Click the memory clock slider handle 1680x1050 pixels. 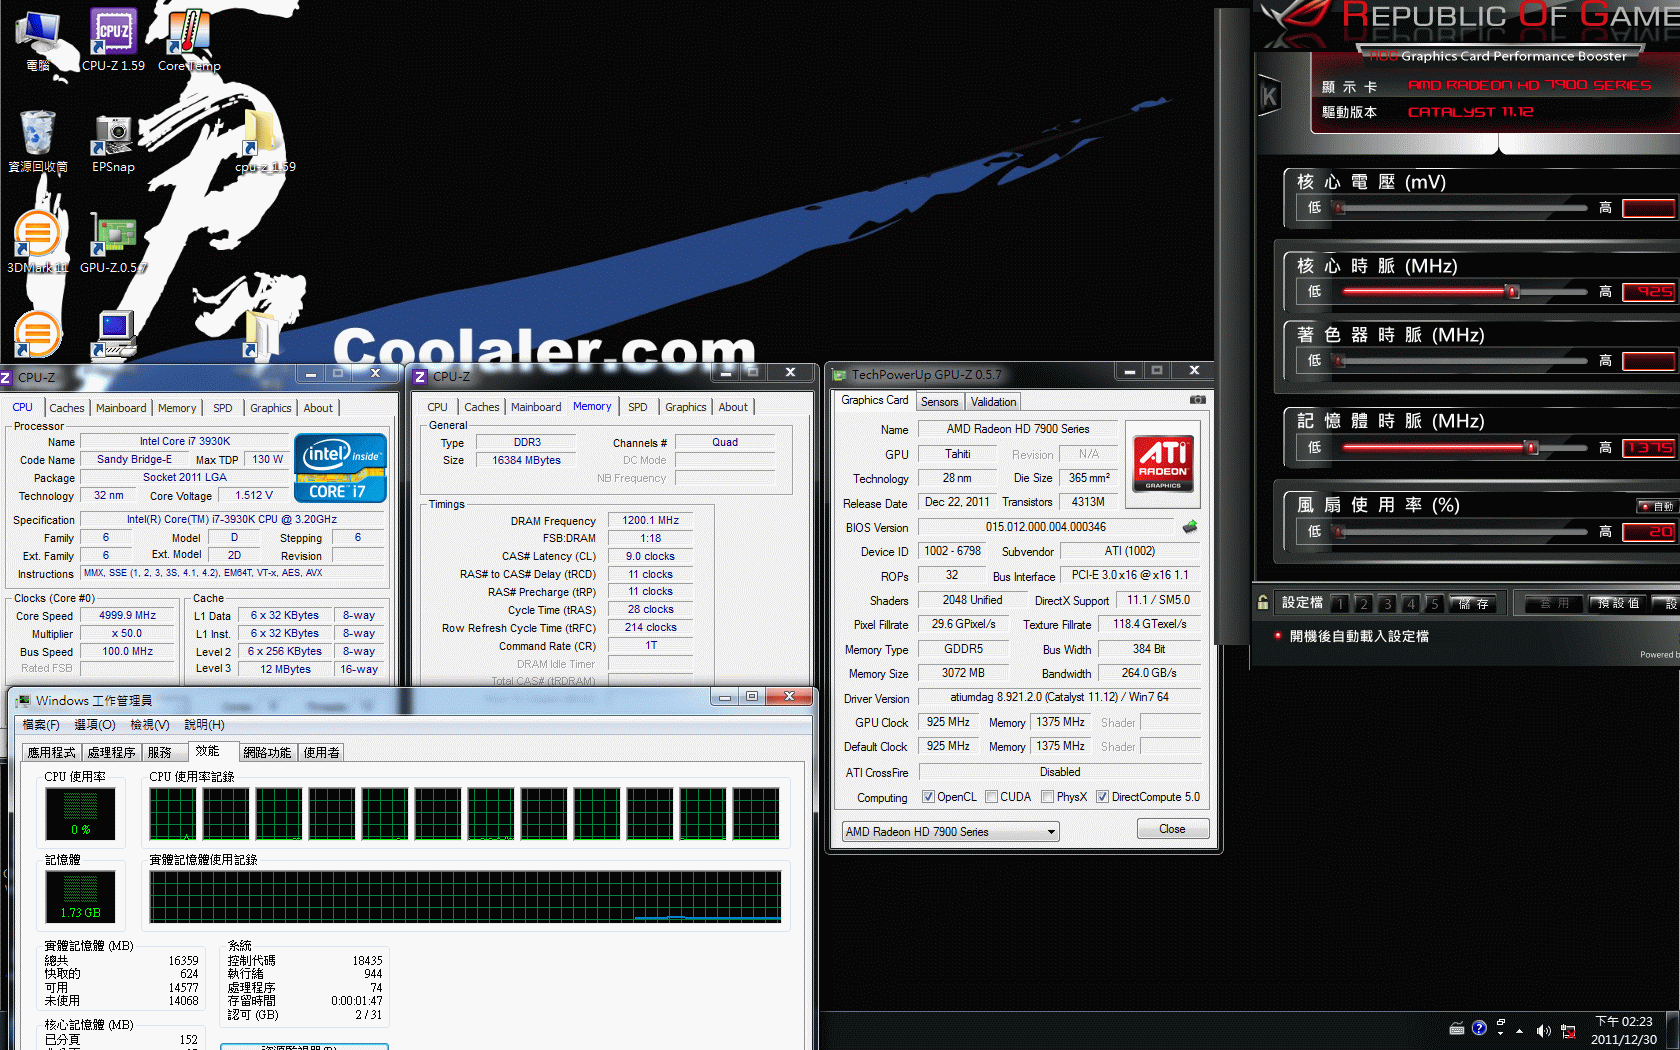(x=1532, y=448)
